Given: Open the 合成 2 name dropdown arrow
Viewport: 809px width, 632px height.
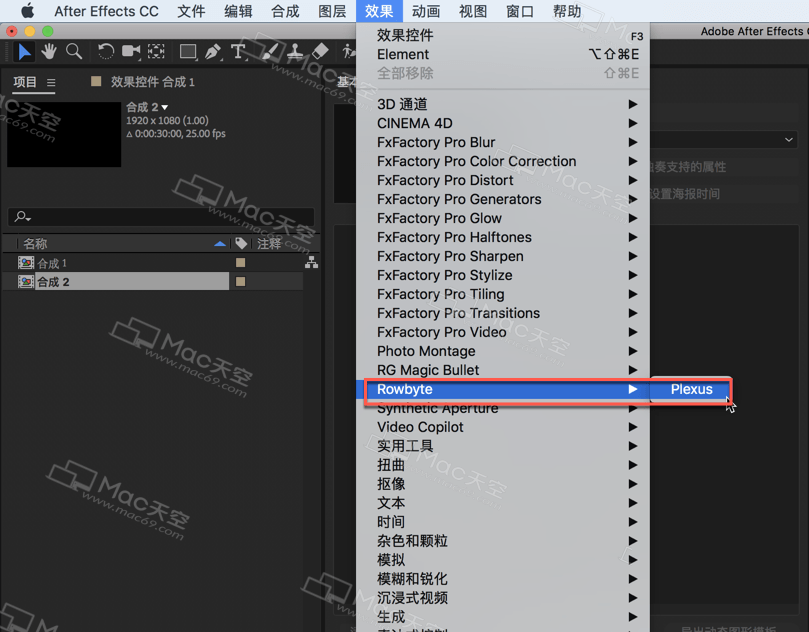Looking at the screenshot, I should (165, 107).
